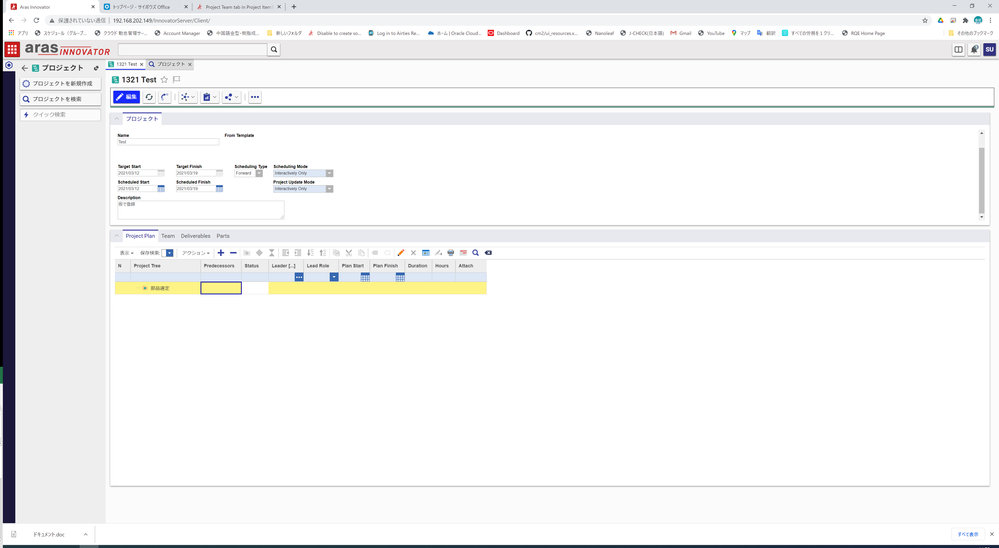Expand the Scheduling Type dropdown
The height and width of the screenshot is (548, 999).
click(259, 173)
